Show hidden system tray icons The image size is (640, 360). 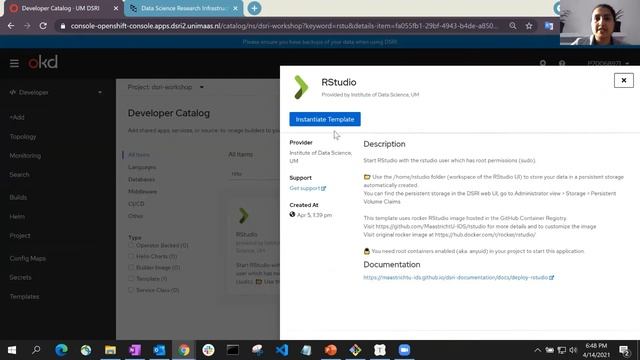tap(538, 350)
